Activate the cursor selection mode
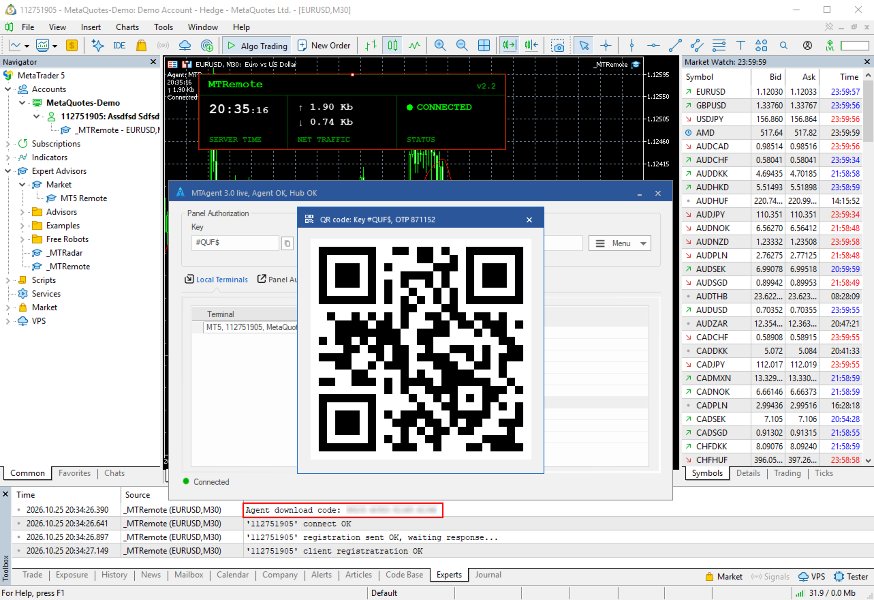The image size is (874, 600). [x=584, y=45]
